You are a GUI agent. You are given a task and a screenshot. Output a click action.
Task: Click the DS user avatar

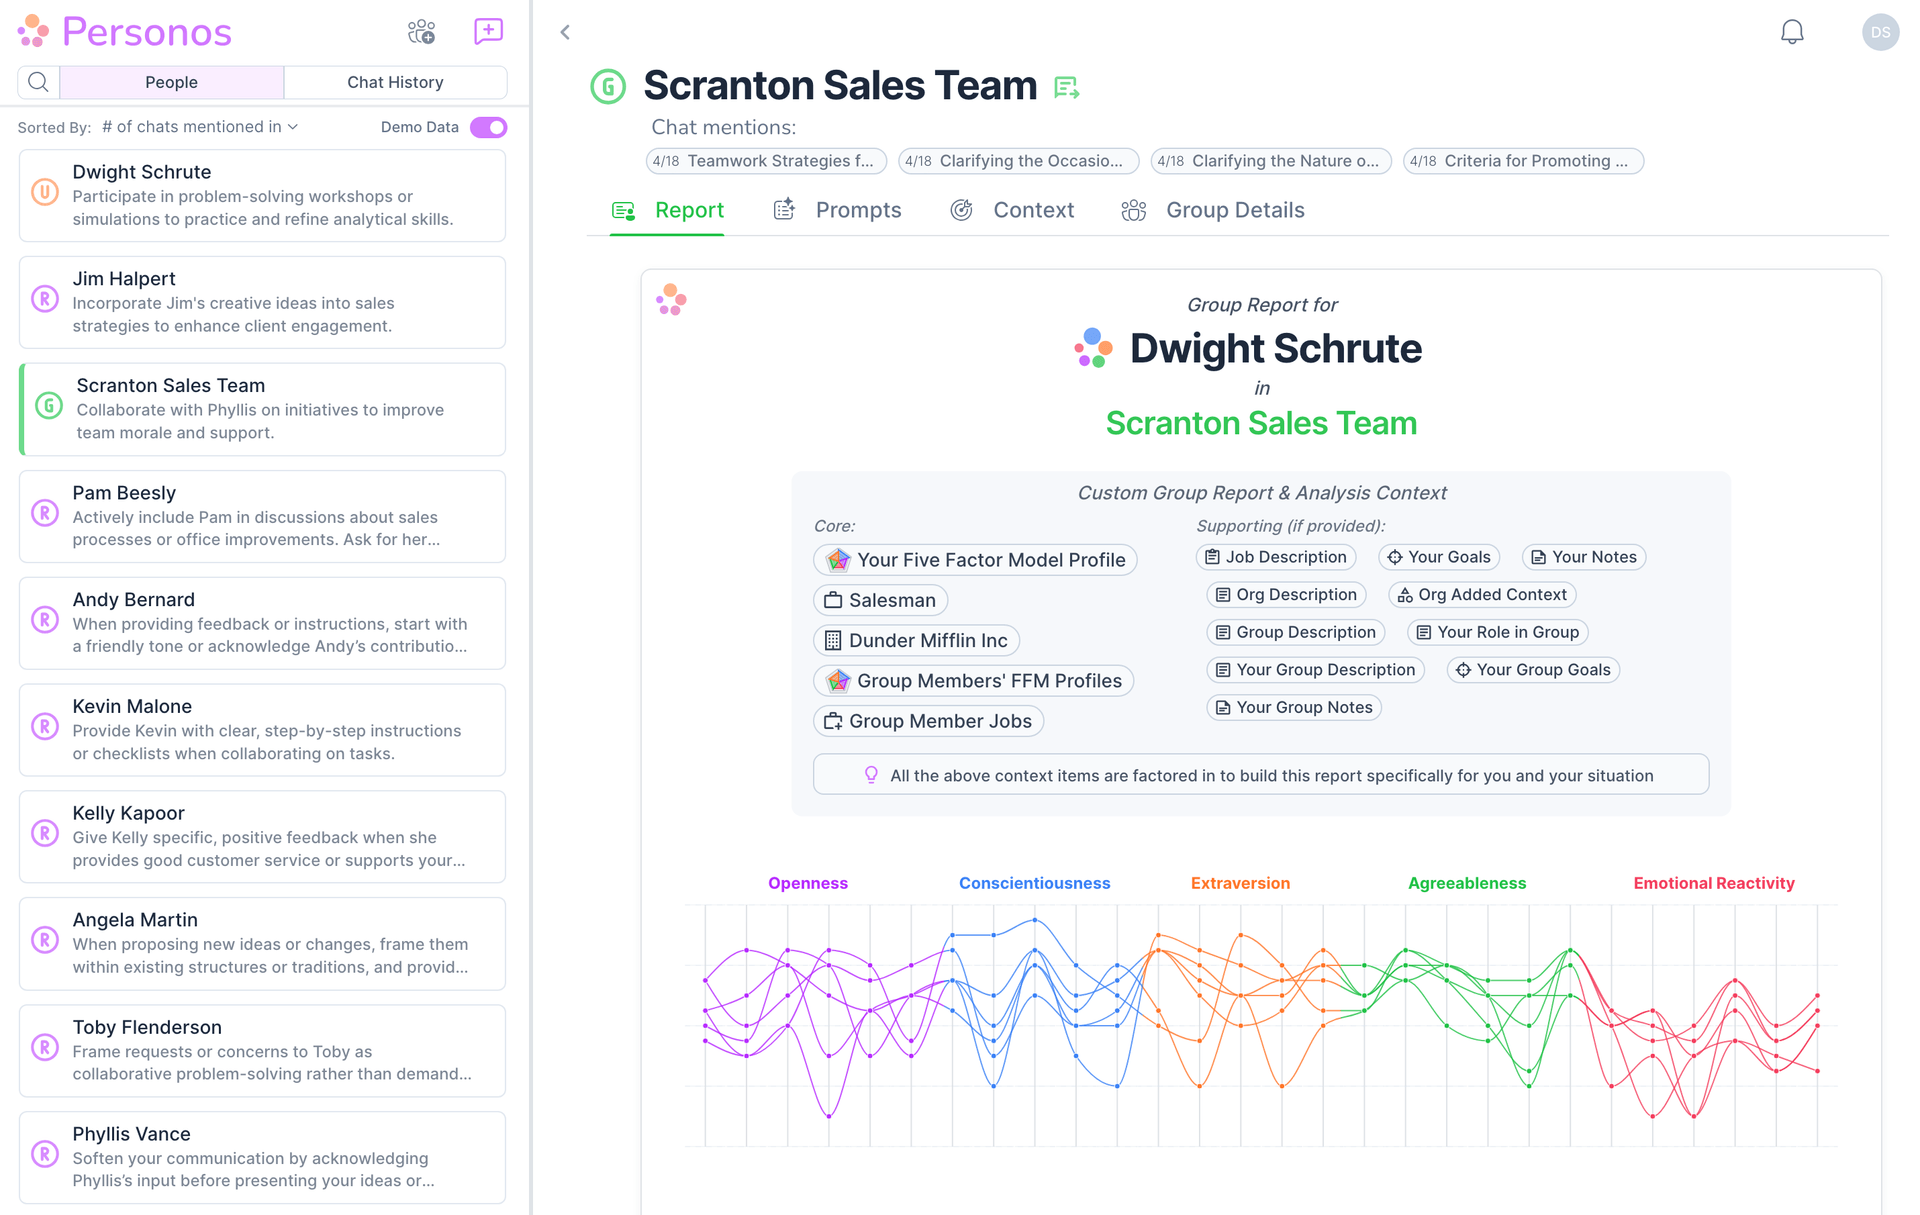tap(1879, 32)
